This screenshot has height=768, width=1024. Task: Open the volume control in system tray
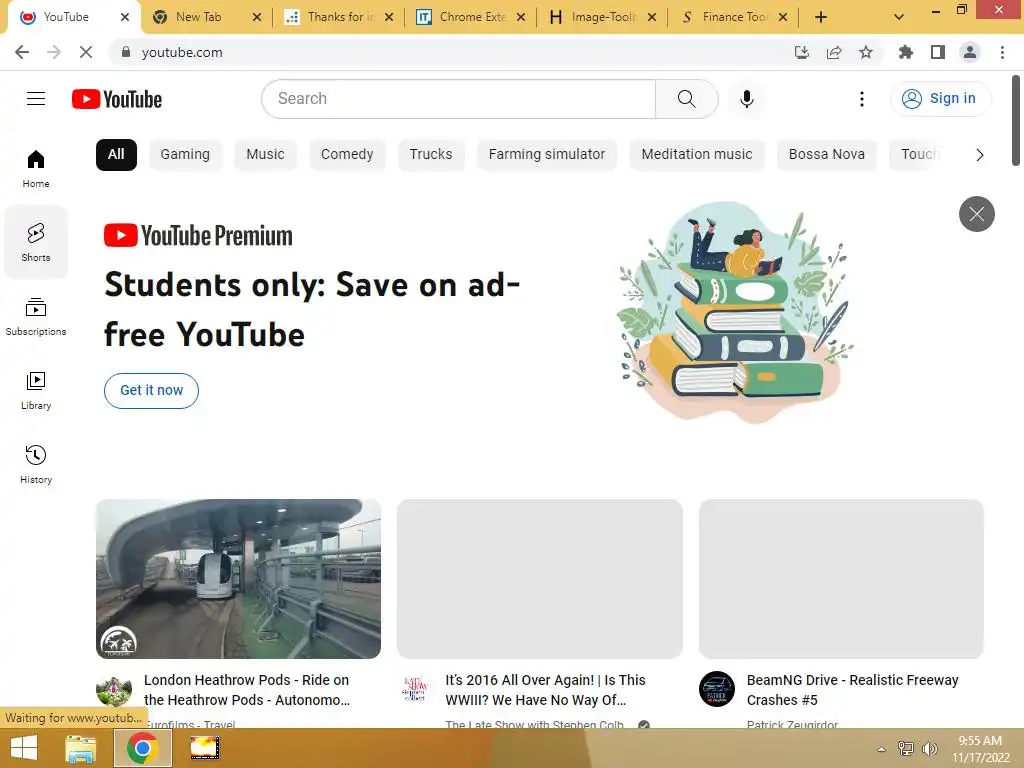929,748
